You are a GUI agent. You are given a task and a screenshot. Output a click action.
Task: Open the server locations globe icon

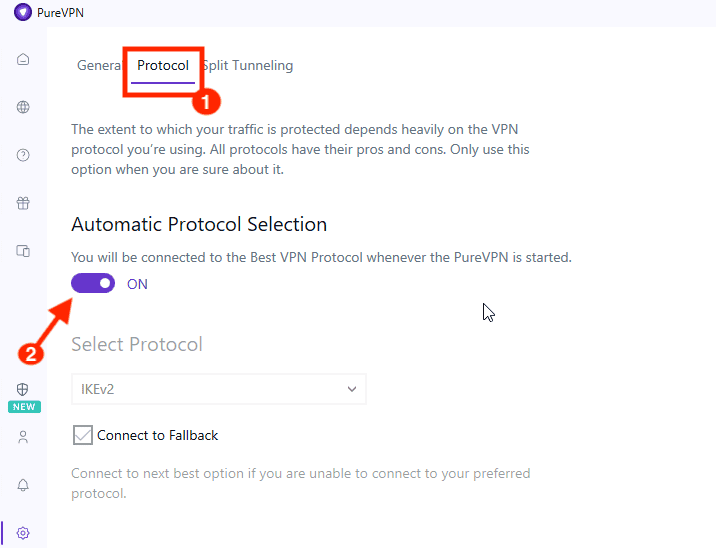pyautogui.click(x=23, y=107)
